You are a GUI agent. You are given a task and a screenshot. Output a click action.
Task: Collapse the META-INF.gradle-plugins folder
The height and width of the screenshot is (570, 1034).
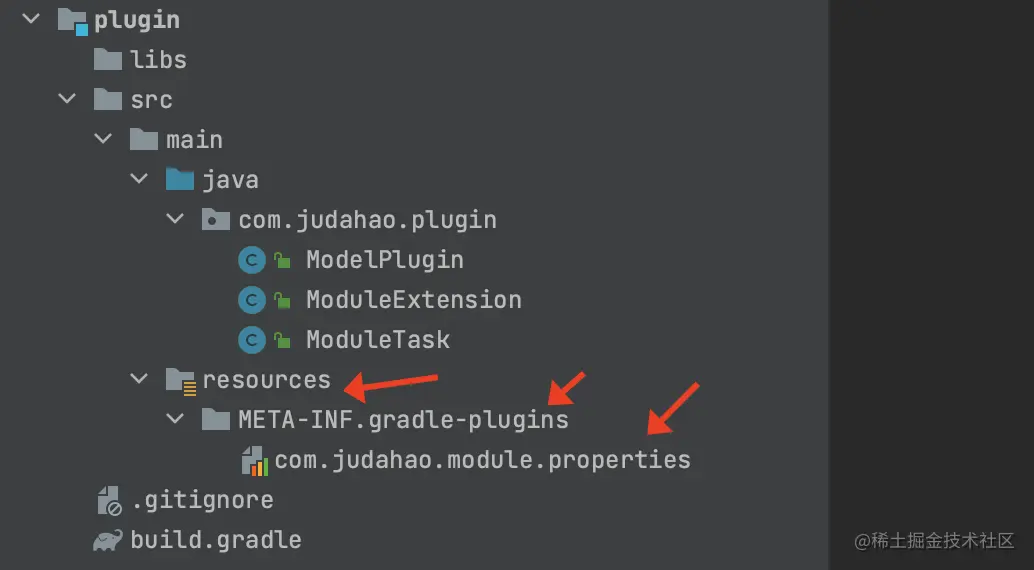(175, 419)
